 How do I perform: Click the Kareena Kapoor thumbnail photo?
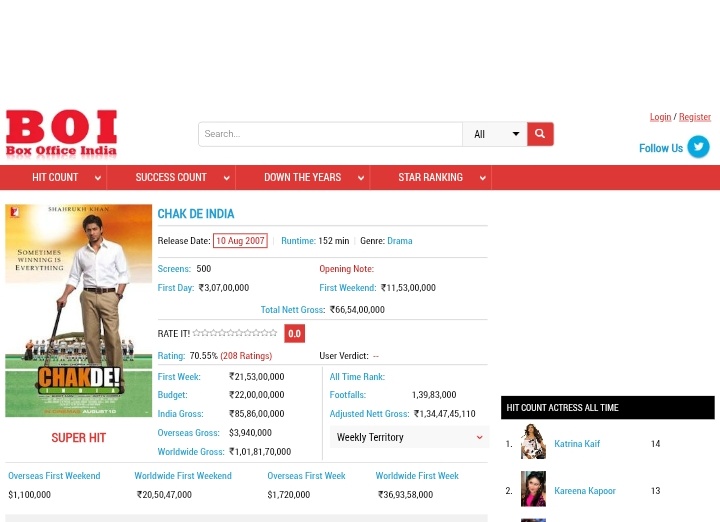533,488
